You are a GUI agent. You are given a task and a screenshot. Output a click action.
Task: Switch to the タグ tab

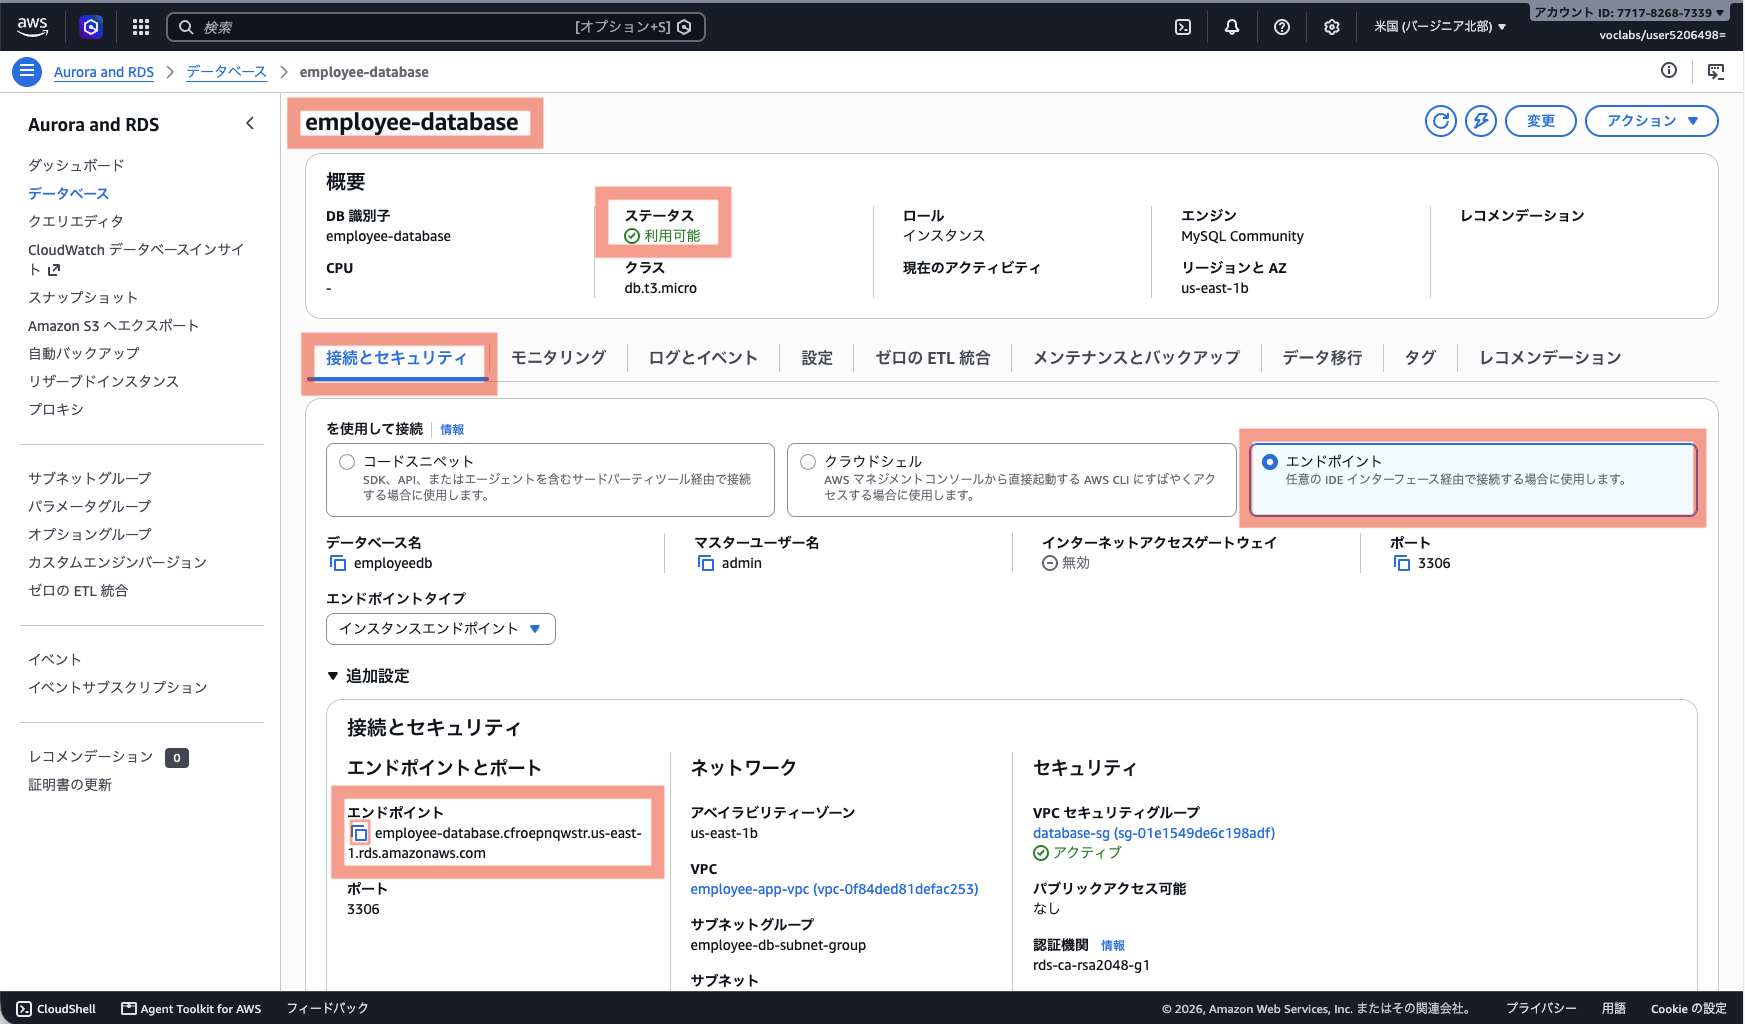[x=1420, y=358]
